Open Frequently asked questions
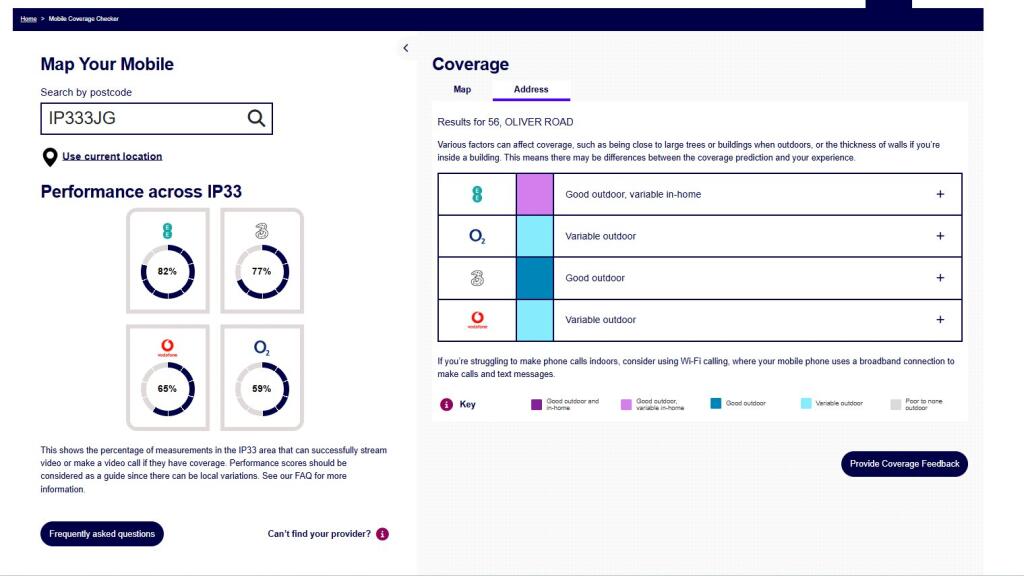1024x576 pixels. [102, 534]
